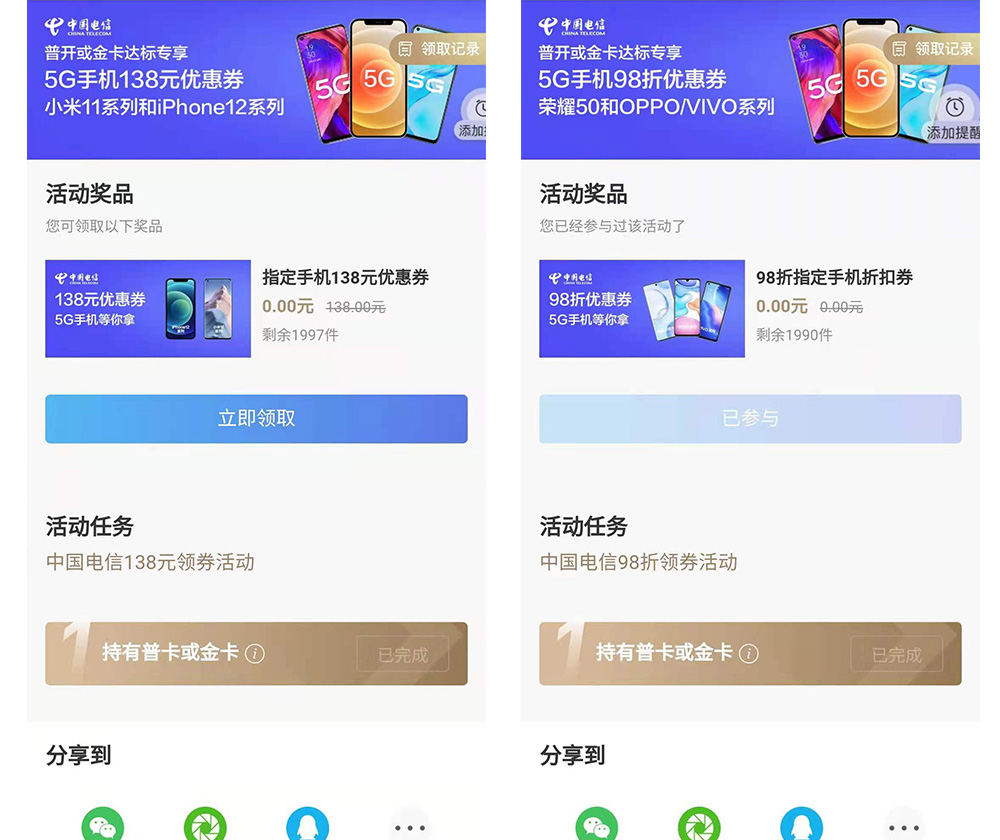The width and height of the screenshot is (1000, 840).
Task: Share to QQ in left screen
Action: click(x=307, y=825)
